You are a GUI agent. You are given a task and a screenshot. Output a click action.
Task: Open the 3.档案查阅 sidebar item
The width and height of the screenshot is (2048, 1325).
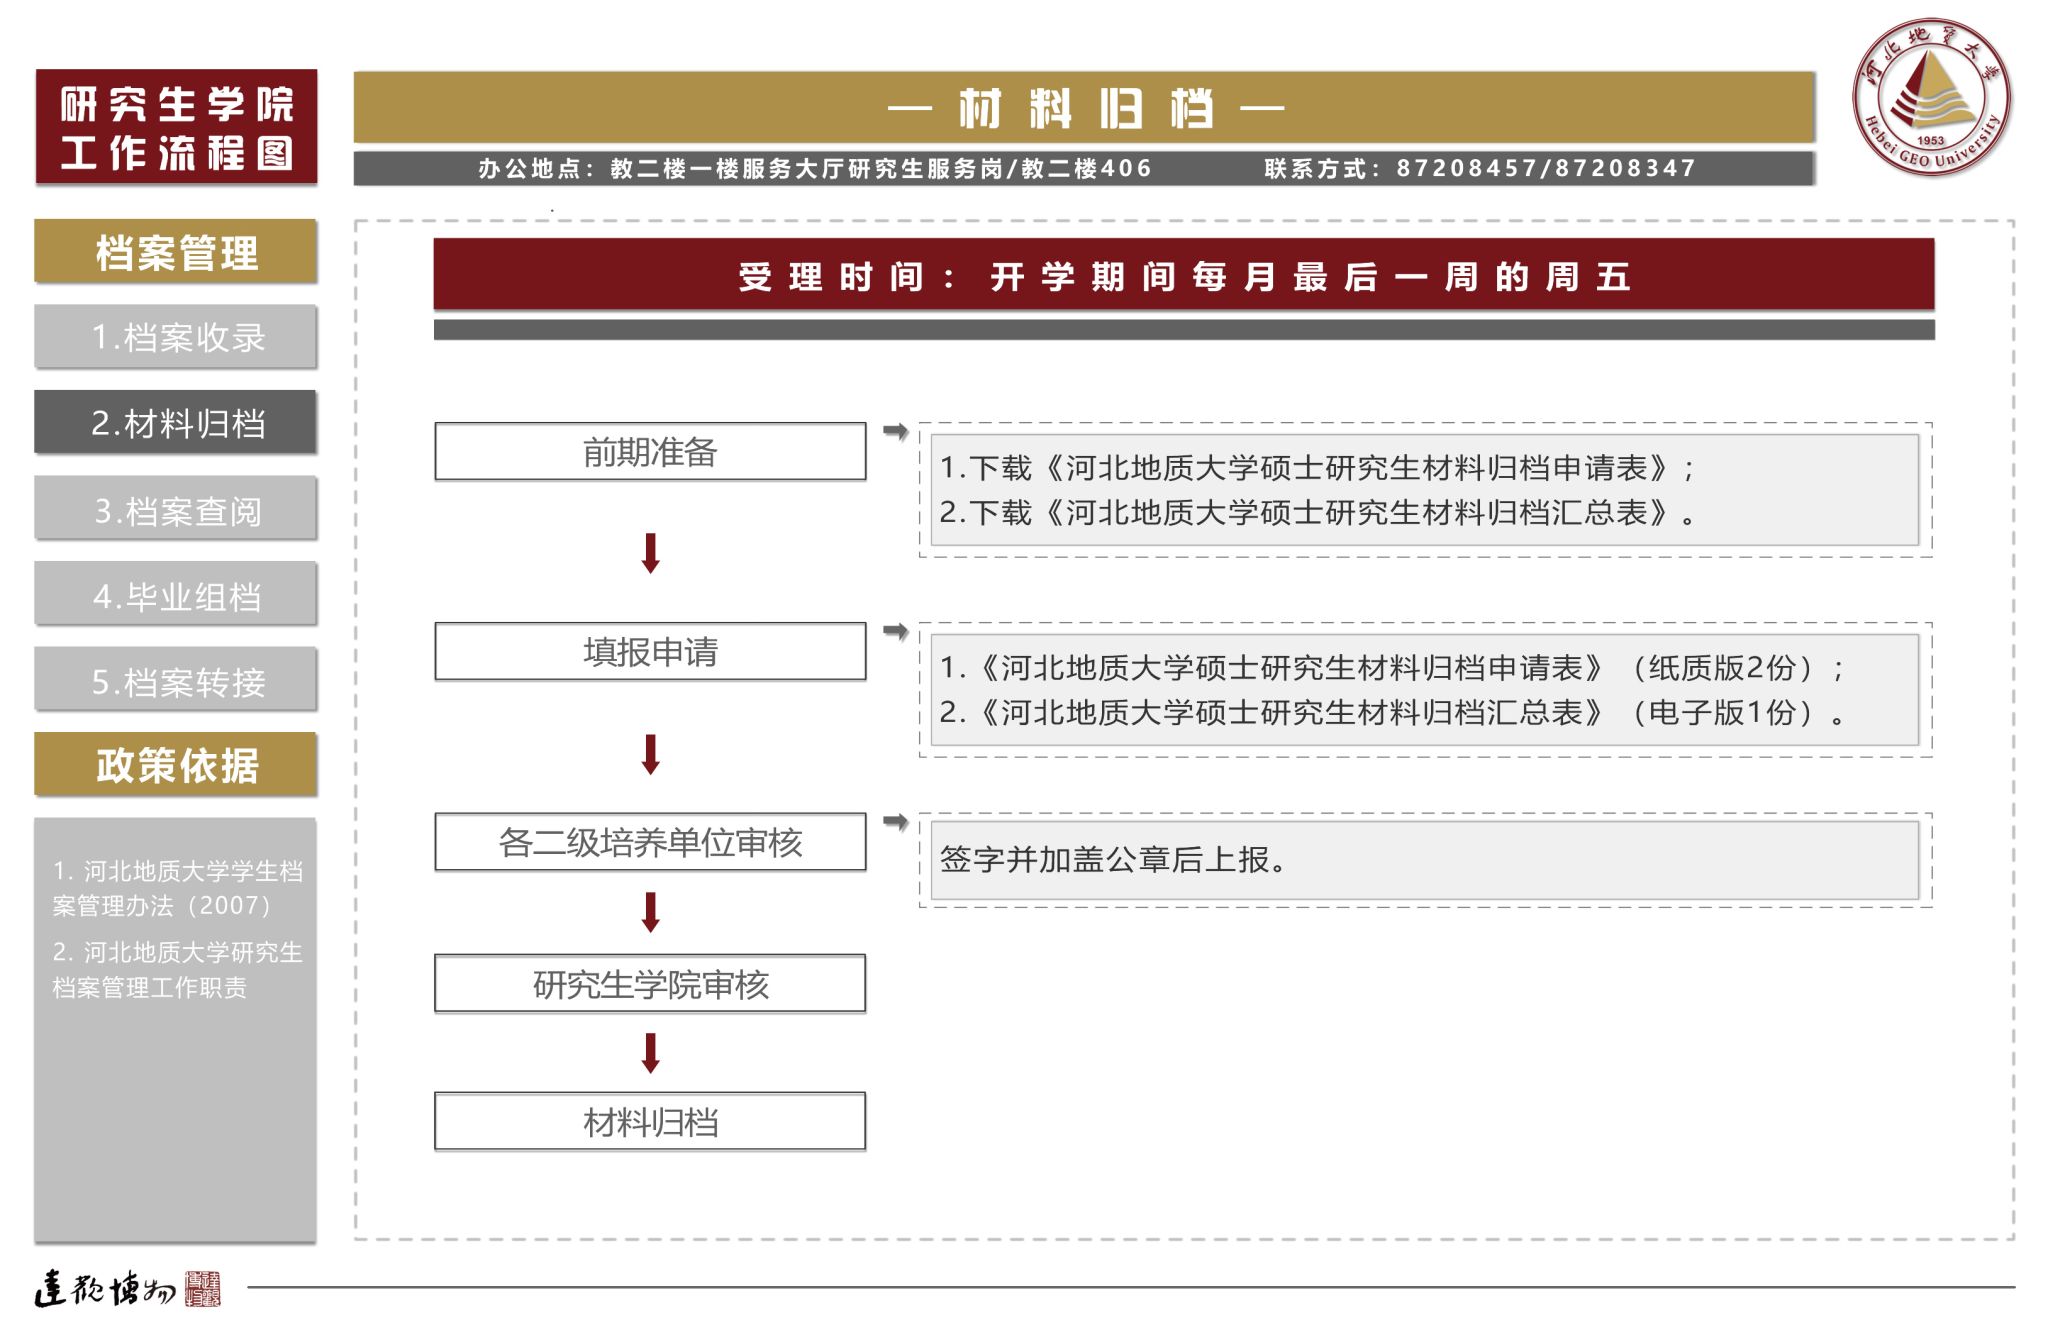[x=176, y=510]
